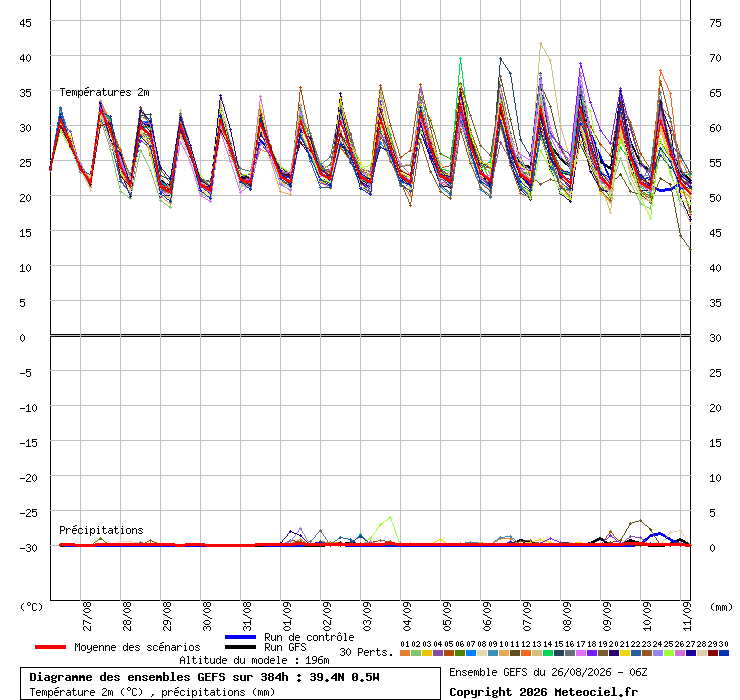Click the -15 value on the left axis

coord(28,443)
